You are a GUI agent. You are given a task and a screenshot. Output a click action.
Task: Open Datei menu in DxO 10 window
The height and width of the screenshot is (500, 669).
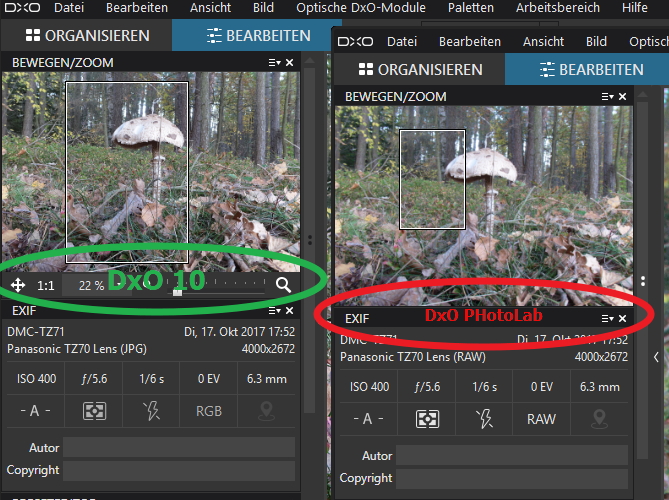tap(69, 8)
